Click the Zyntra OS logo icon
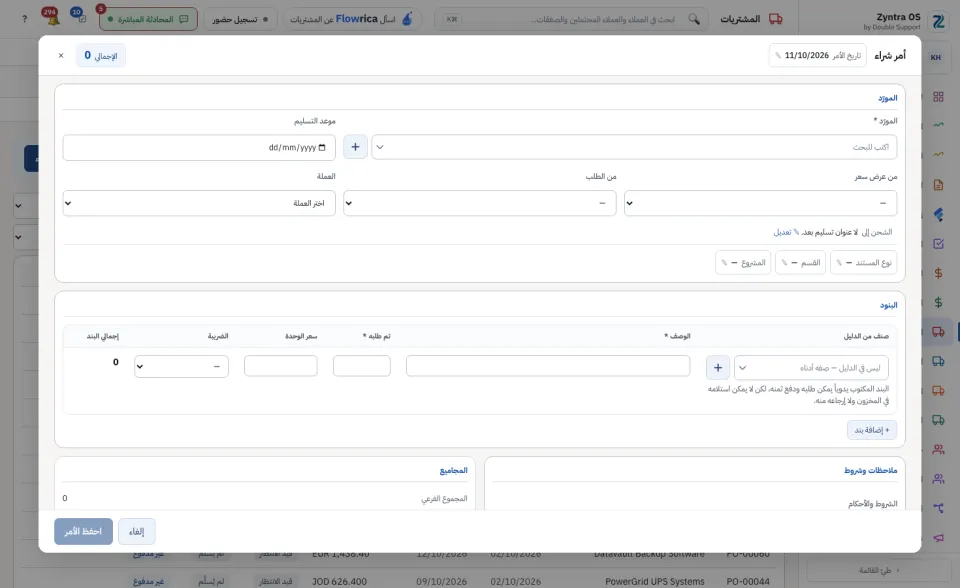This screenshot has width=960, height=588. tap(938, 21)
